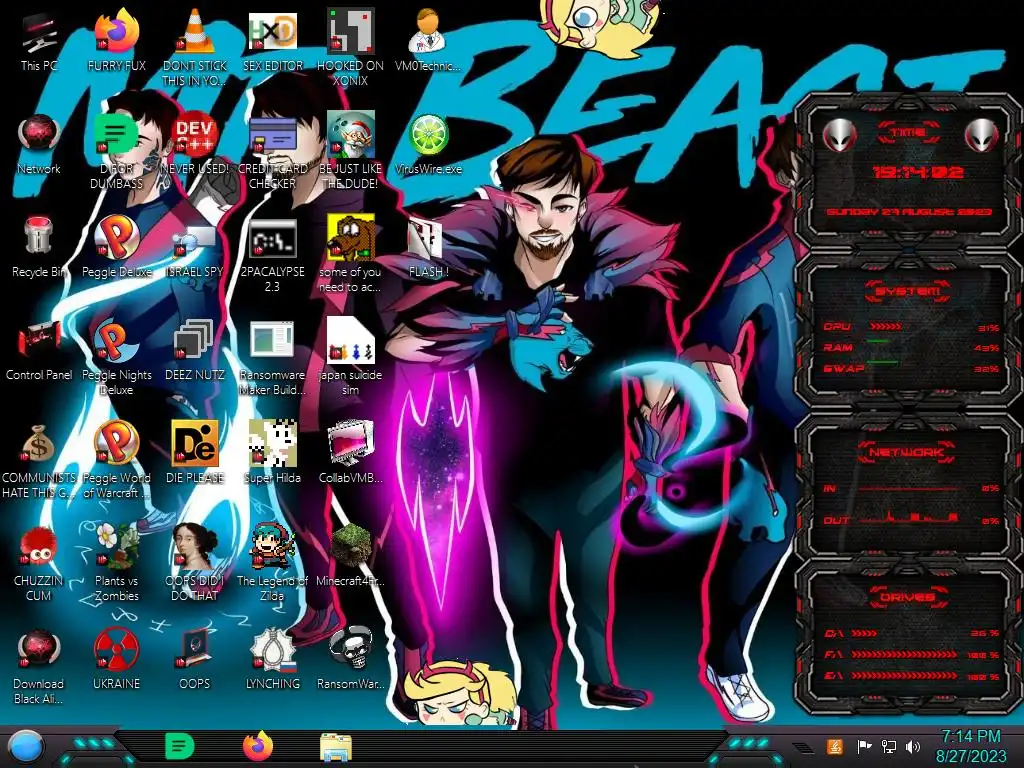This screenshot has width=1024, height=768.
Task: Select the Download Black Ali icon
Action: point(39,666)
